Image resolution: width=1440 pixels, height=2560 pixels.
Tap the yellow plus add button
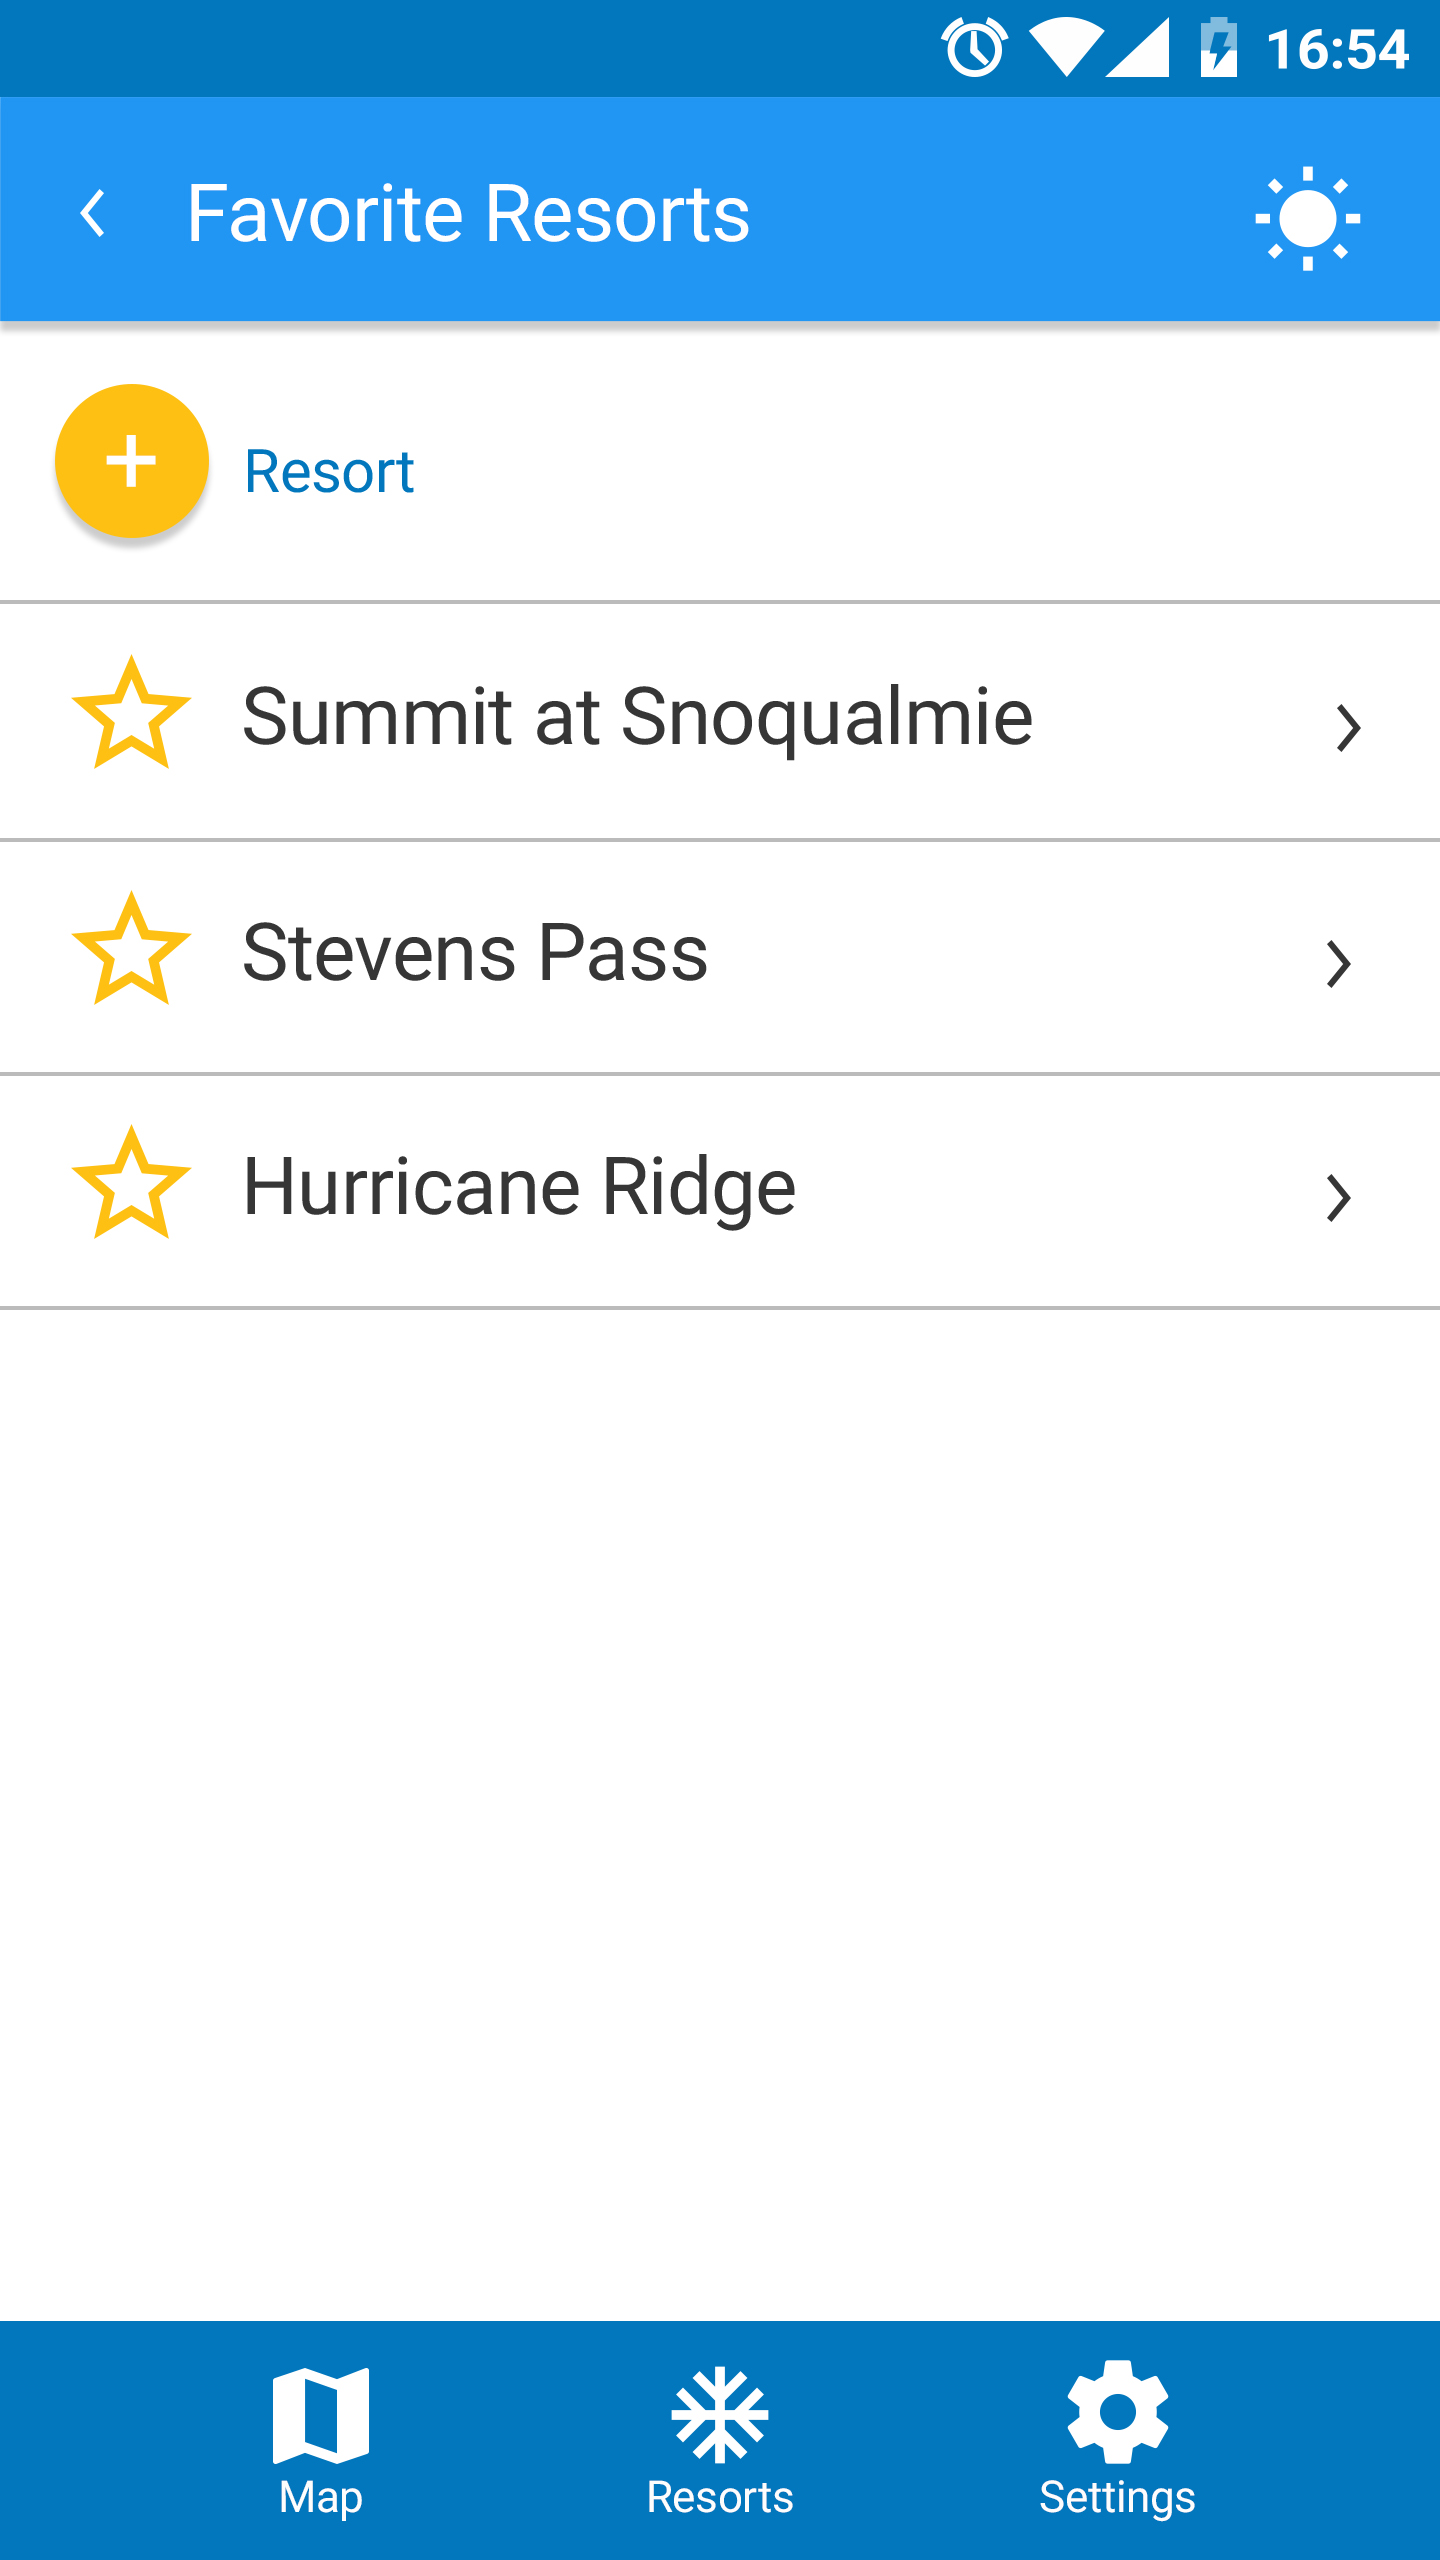click(132, 461)
